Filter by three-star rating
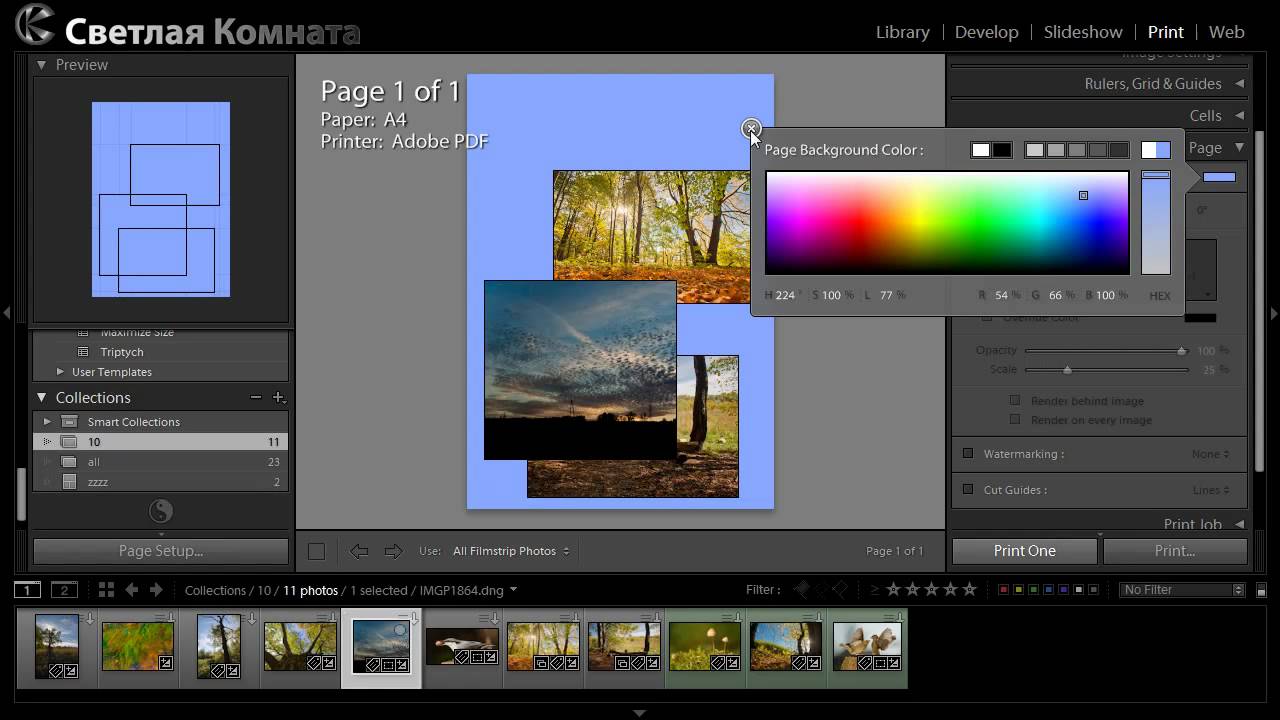The height and width of the screenshot is (720, 1280). coord(931,590)
